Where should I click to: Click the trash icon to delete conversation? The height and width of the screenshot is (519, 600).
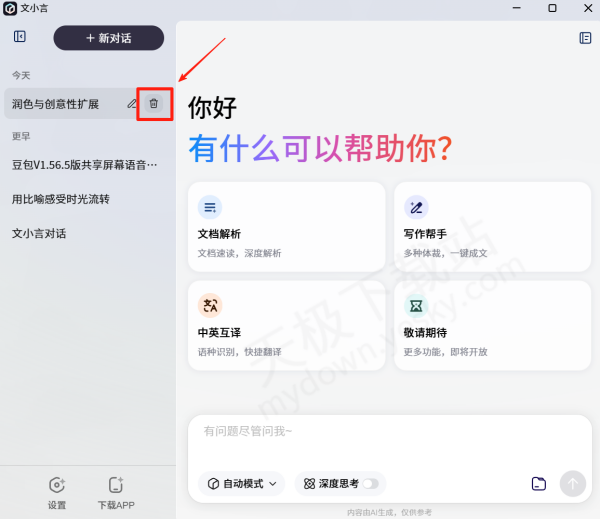click(x=153, y=104)
